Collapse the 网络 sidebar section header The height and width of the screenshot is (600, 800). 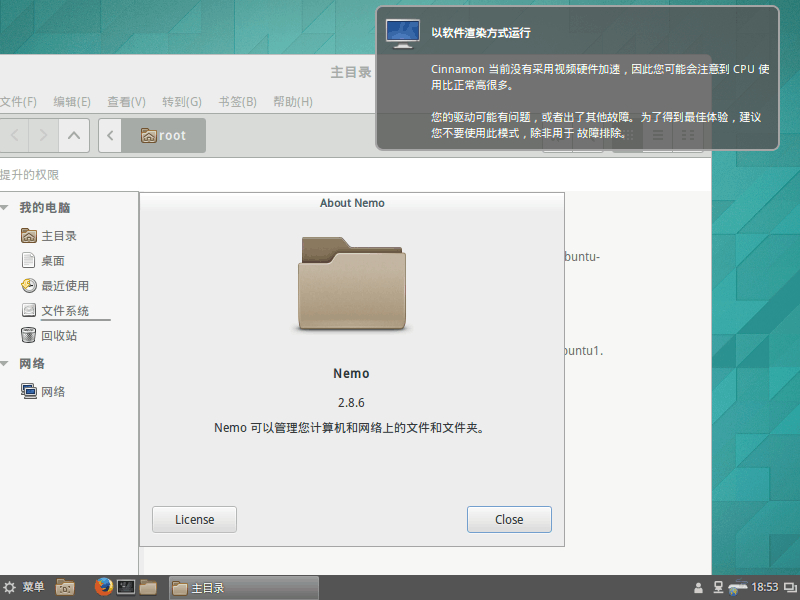5,364
